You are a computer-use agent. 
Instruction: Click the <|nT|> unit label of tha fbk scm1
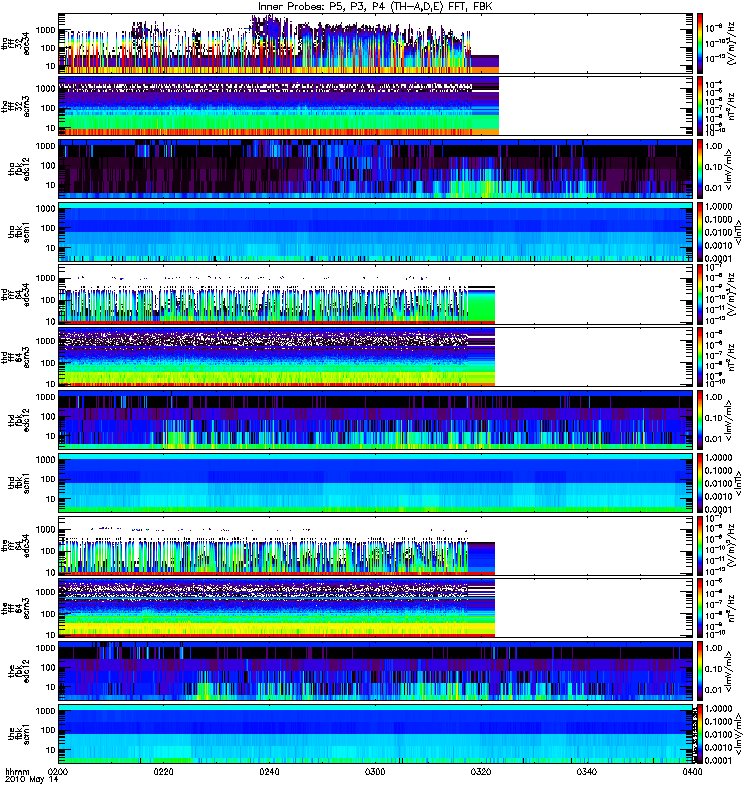737,232
